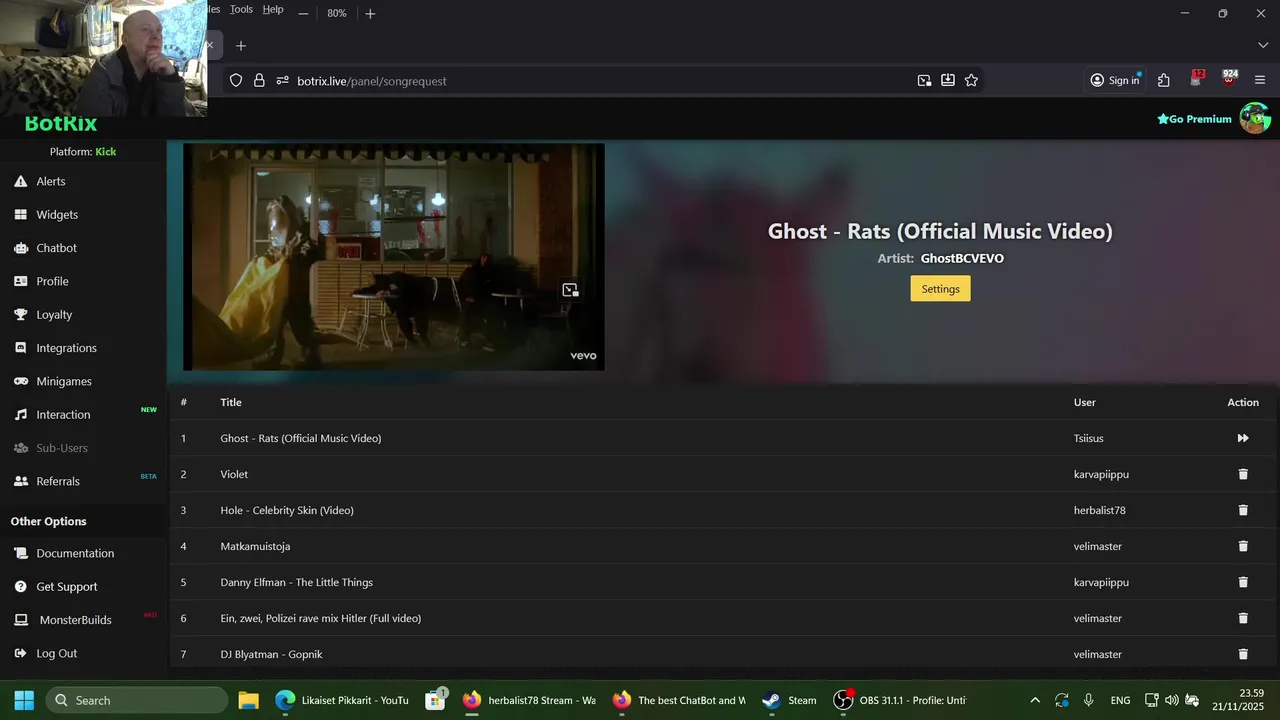Open the Referrals page

coord(58,481)
